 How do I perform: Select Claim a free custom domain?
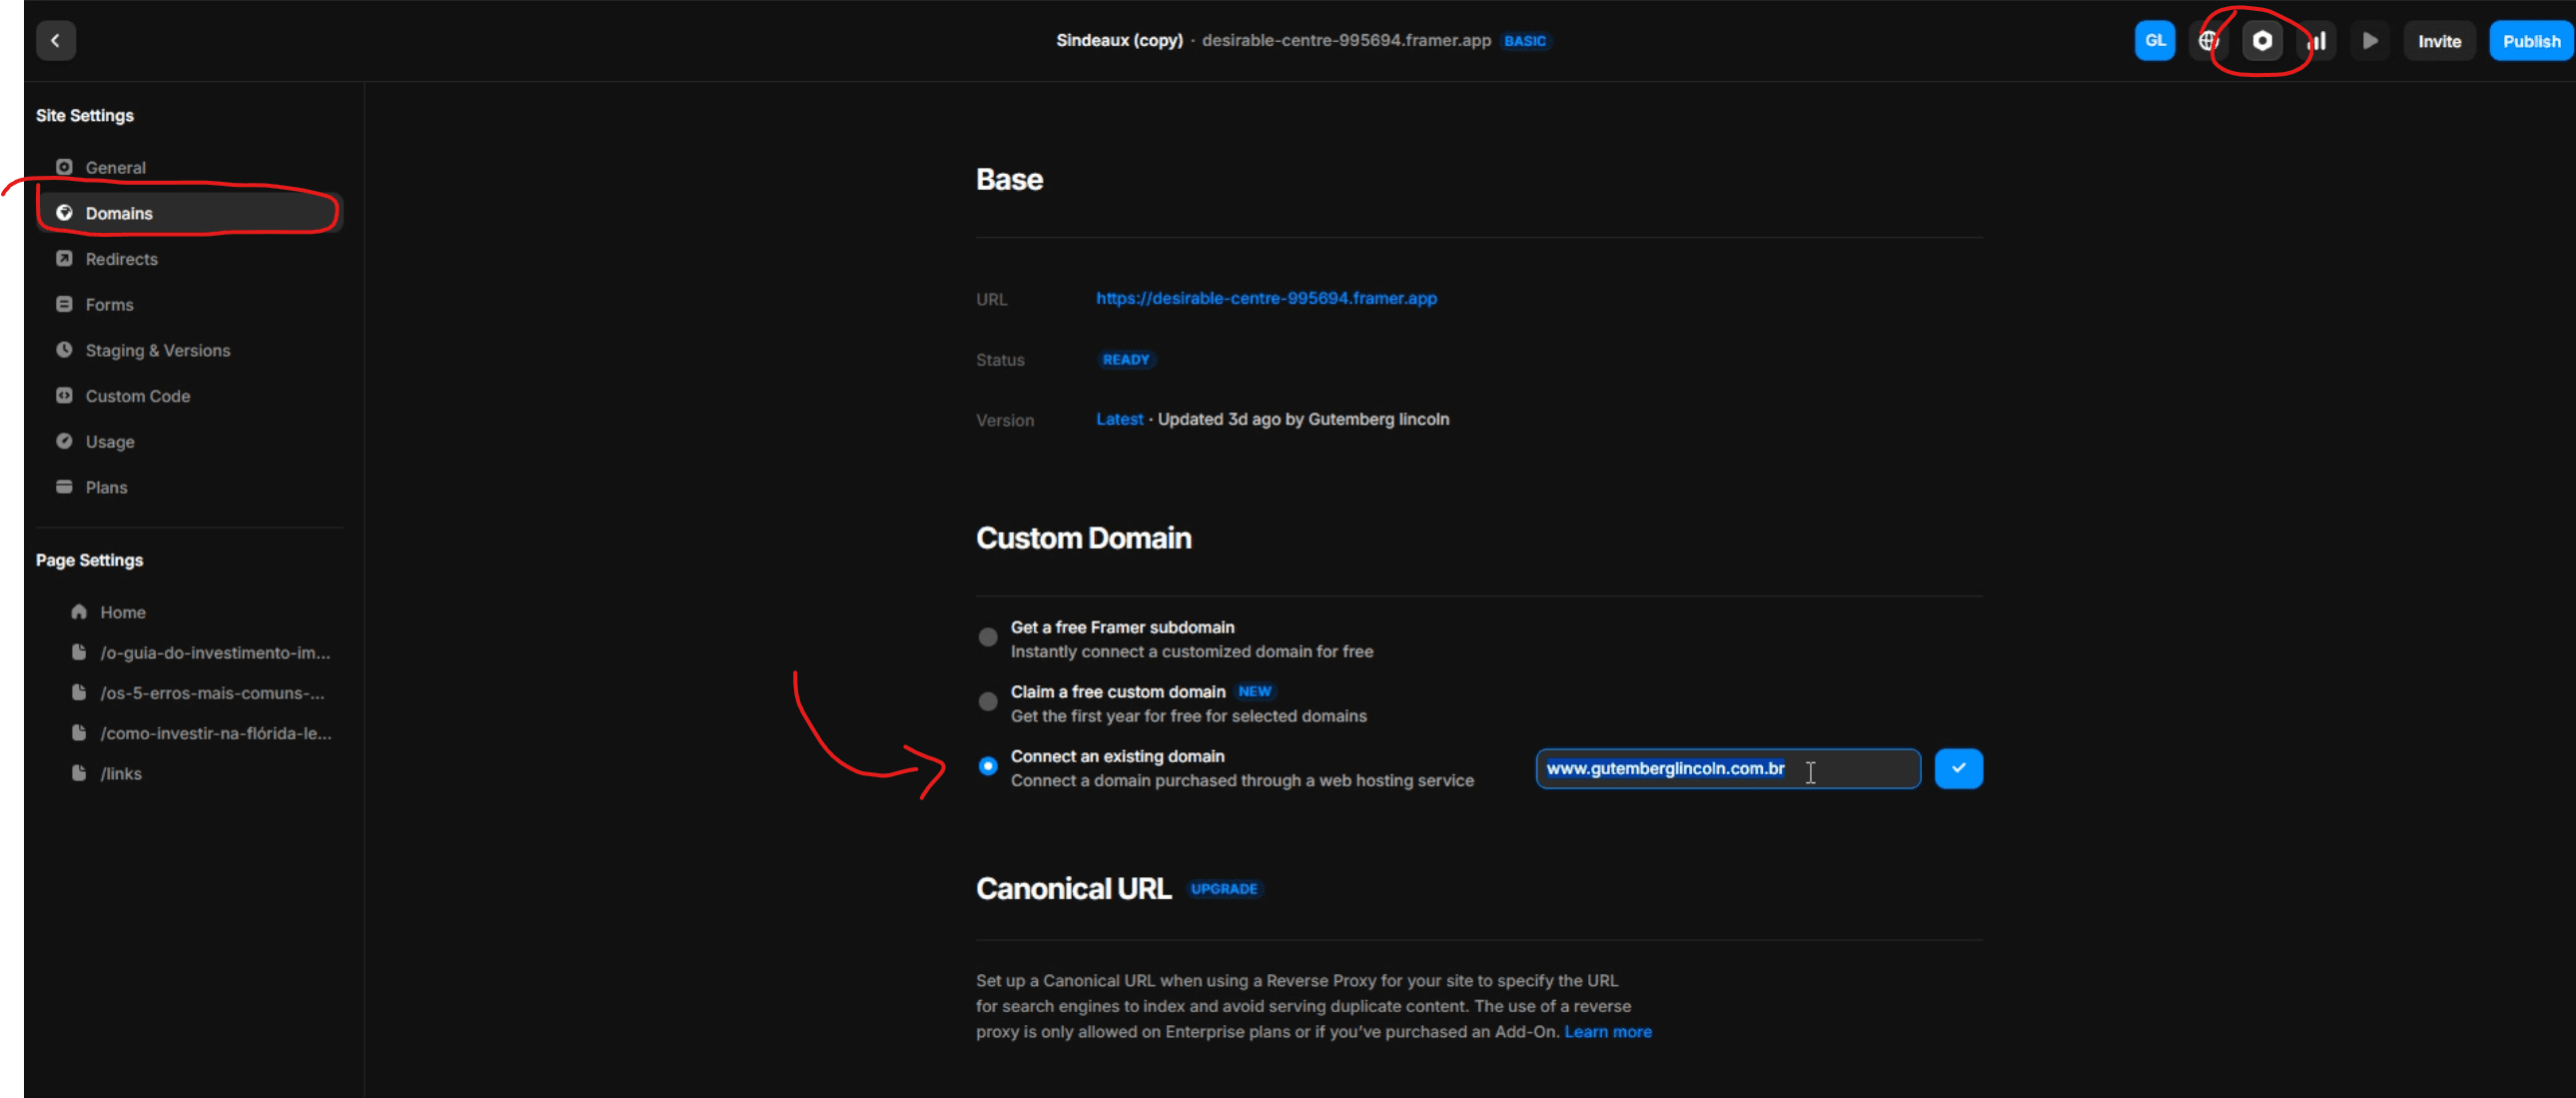pos(987,702)
